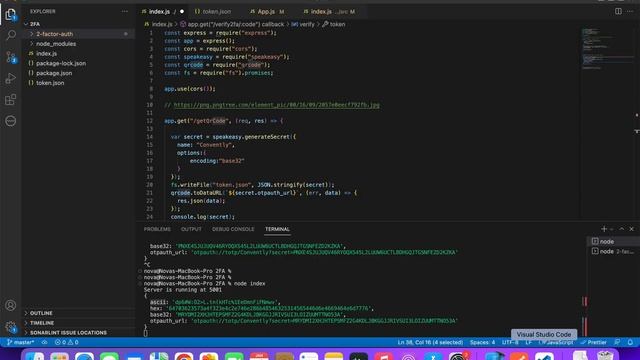
Task: Add a new terminal with plus icon
Action: (604, 229)
